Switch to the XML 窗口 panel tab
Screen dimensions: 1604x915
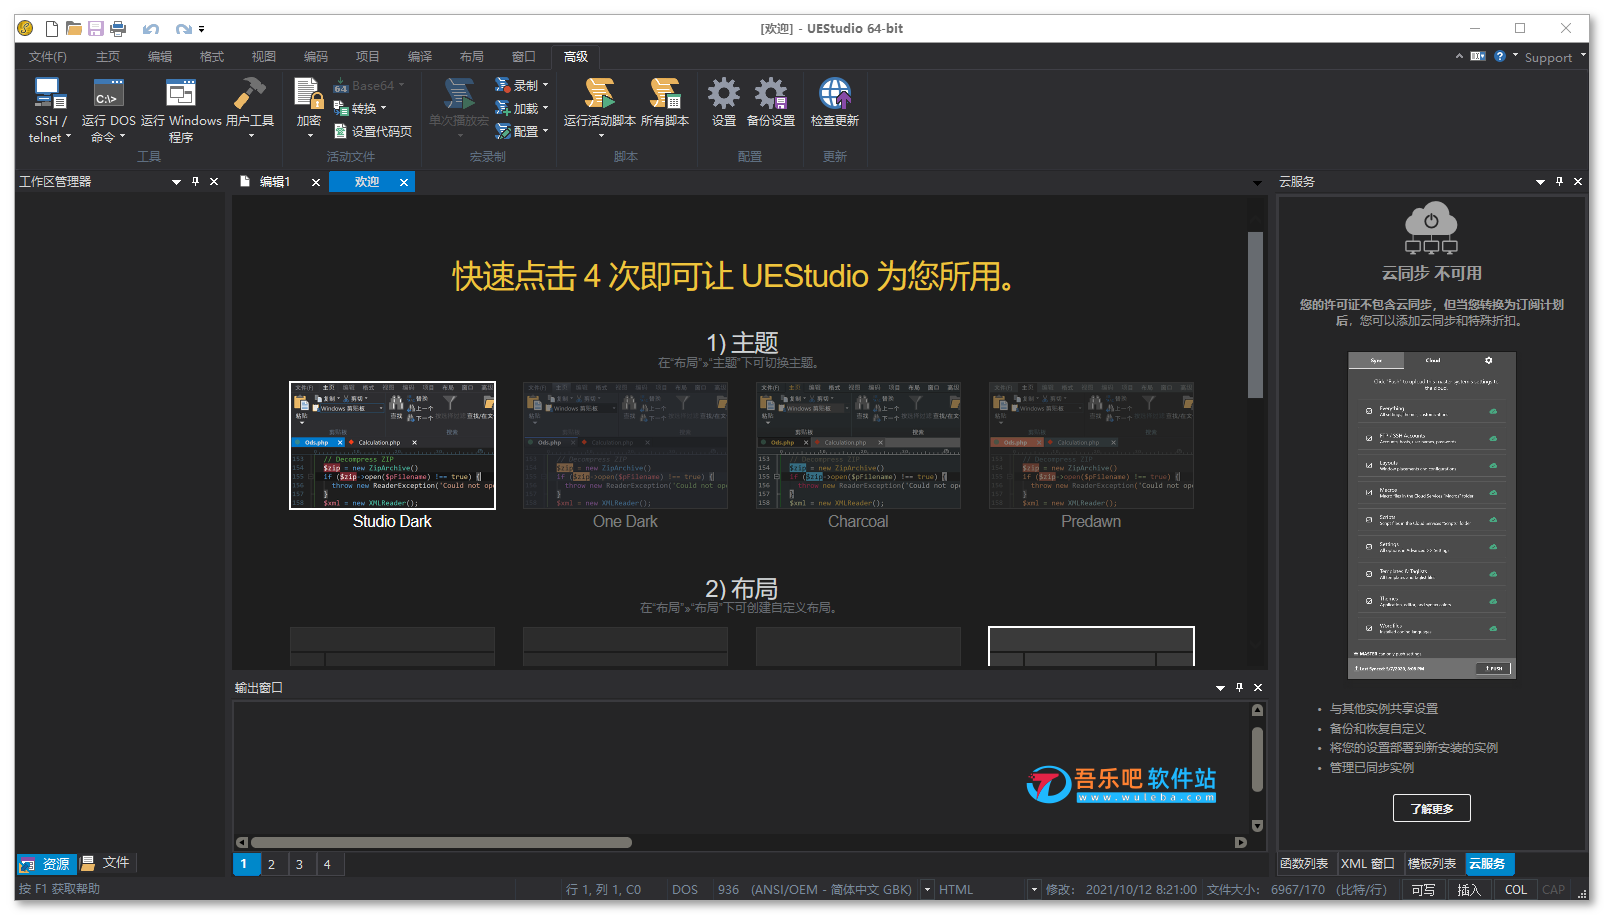pyautogui.click(x=1367, y=864)
